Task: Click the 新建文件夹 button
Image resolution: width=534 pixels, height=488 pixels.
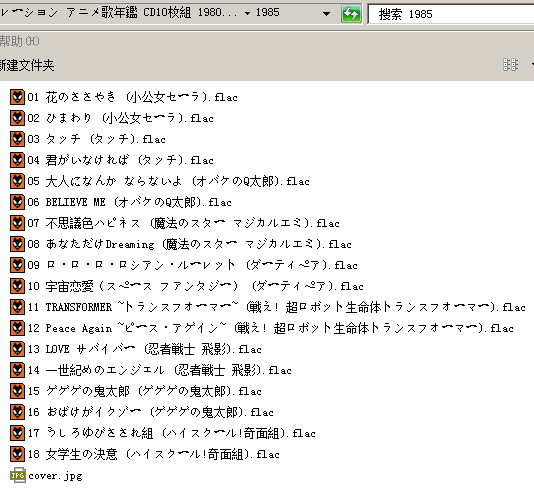Action: (27, 65)
